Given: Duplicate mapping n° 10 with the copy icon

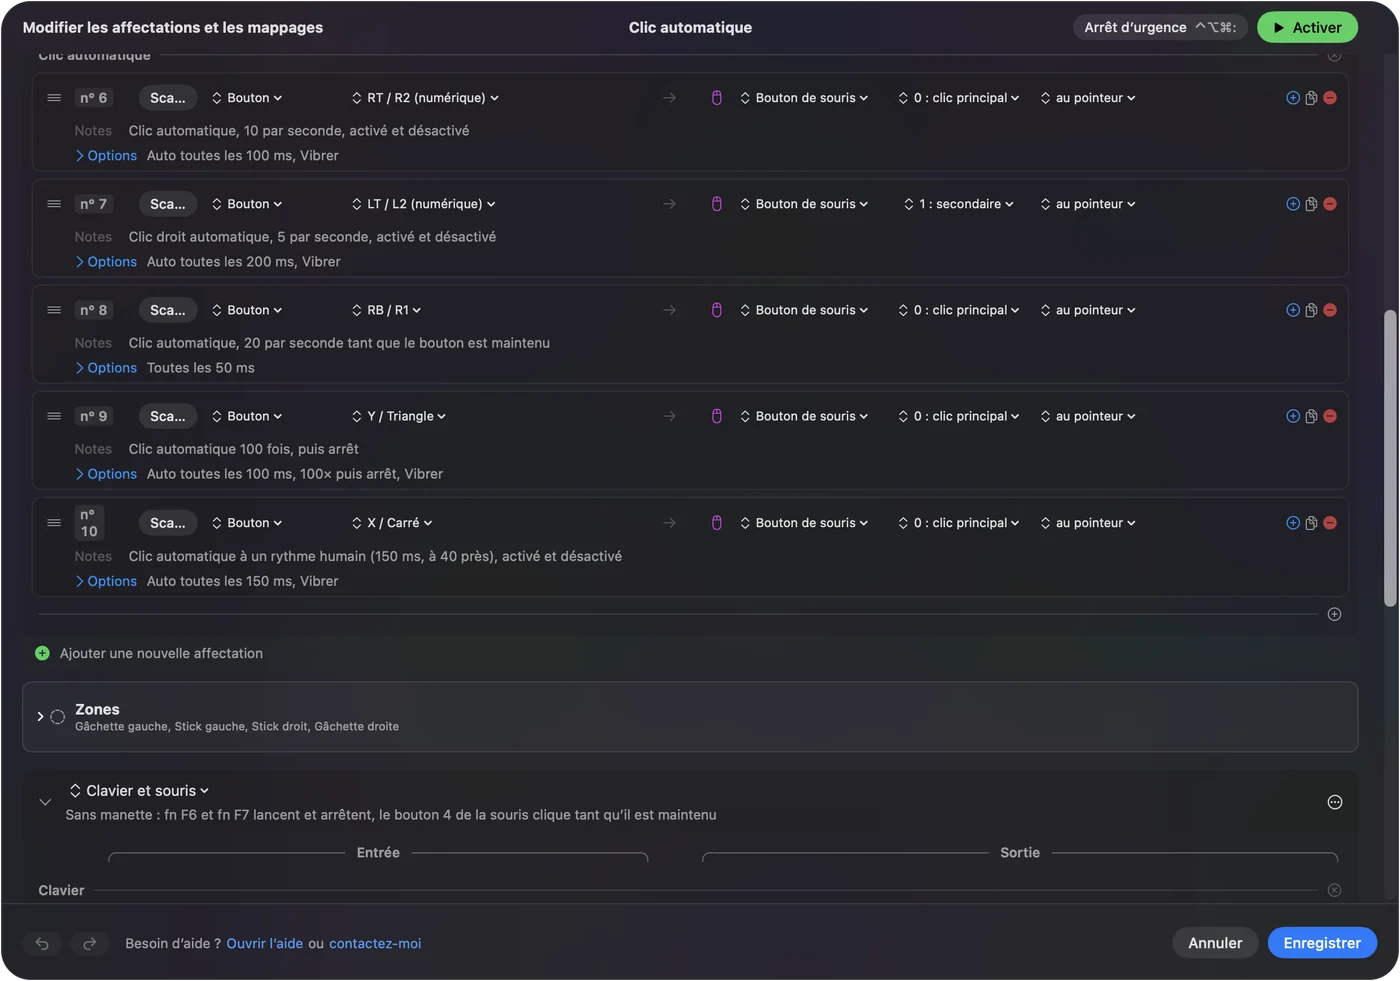Looking at the screenshot, I should point(1311,523).
